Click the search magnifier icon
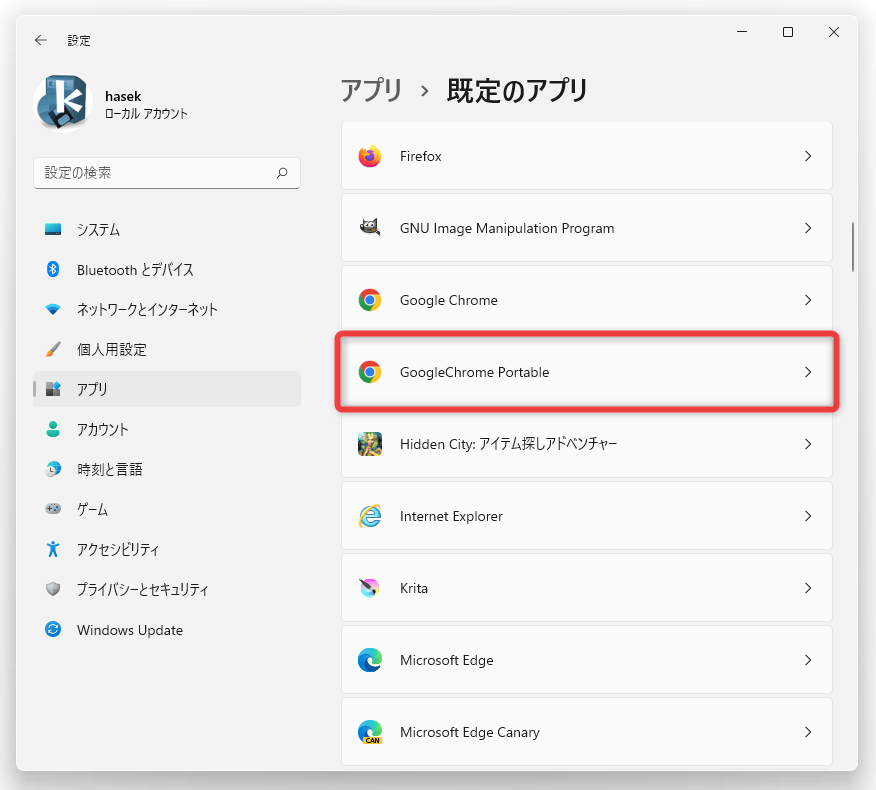The width and height of the screenshot is (876, 790). click(x=282, y=173)
